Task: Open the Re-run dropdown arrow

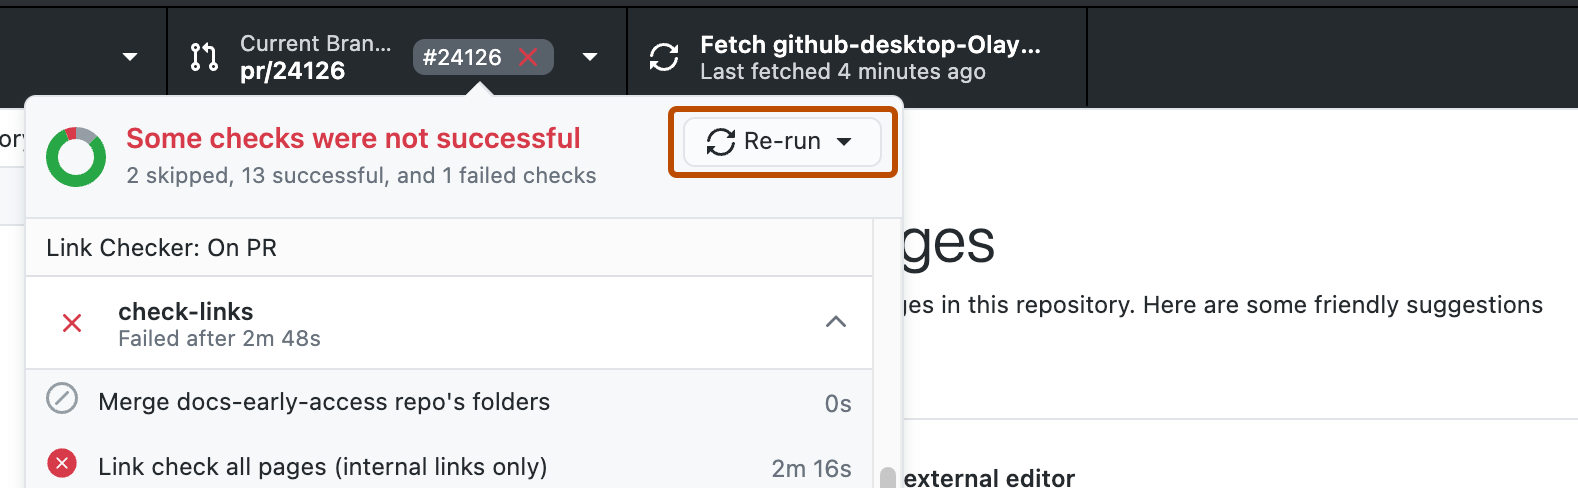Action: click(844, 142)
